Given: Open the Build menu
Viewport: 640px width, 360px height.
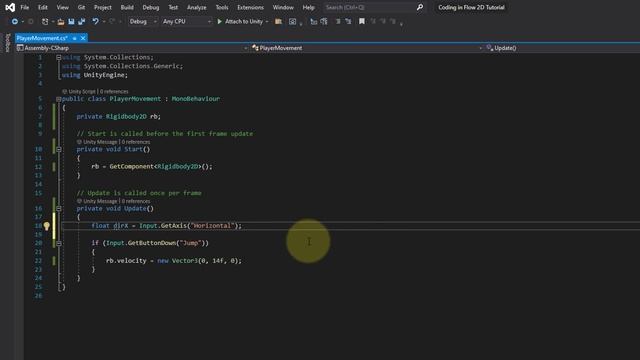Looking at the screenshot, I should pos(127,7).
